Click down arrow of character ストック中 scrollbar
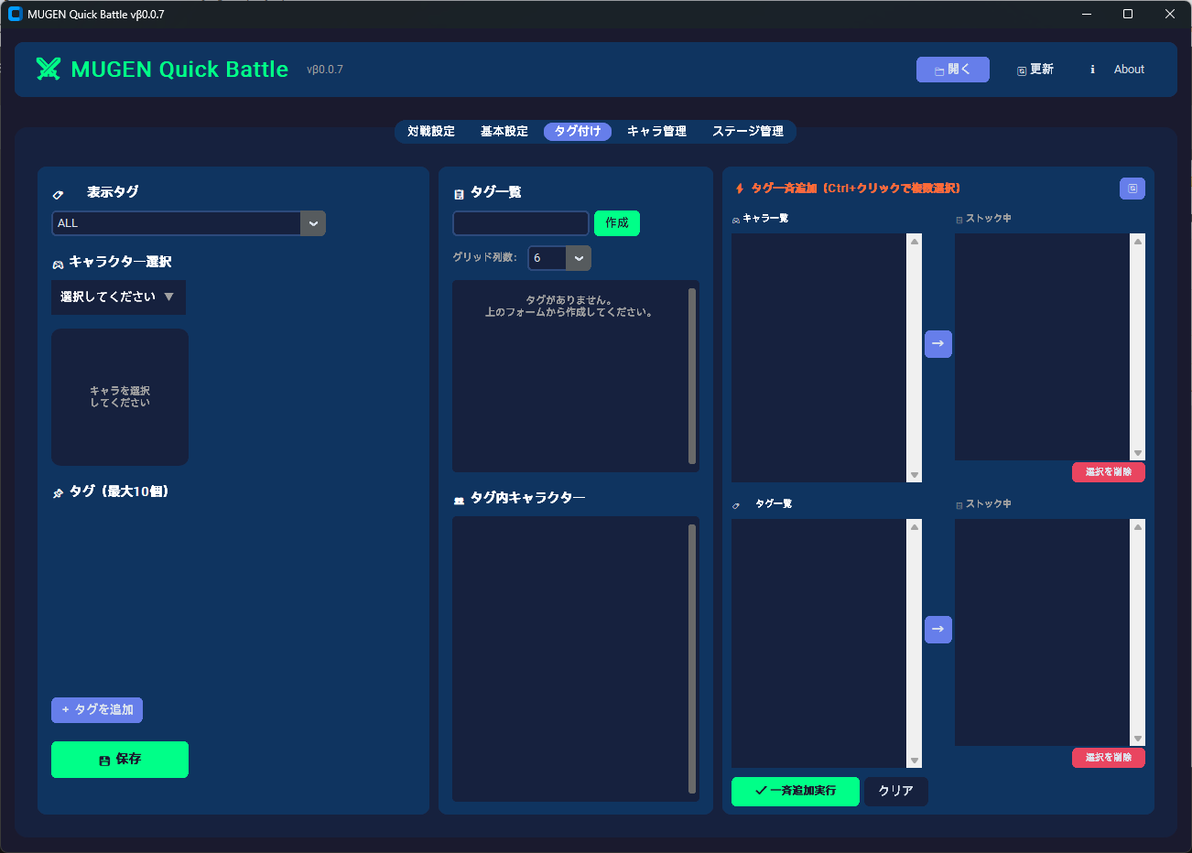1192x853 pixels. click(1138, 453)
